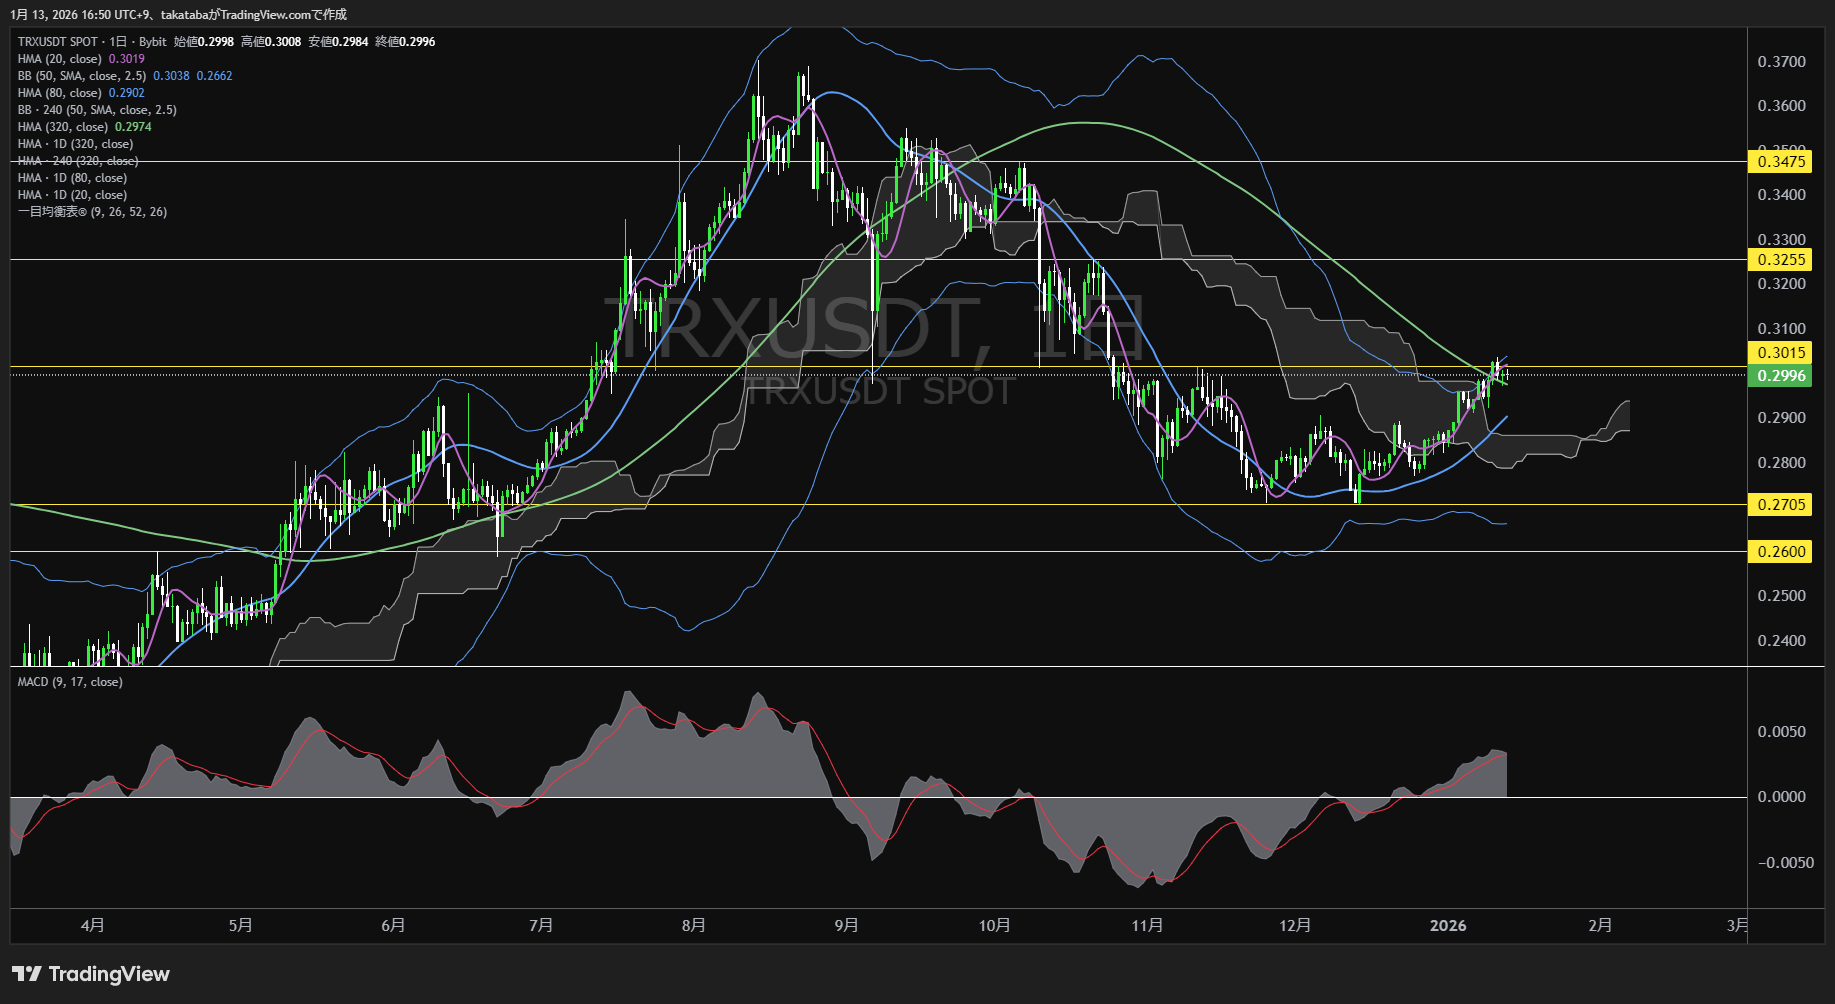This screenshot has height=1004, width=1835.
Task: Select the HMA · 1D (80, close) legend
Action: tap(72, 178)
